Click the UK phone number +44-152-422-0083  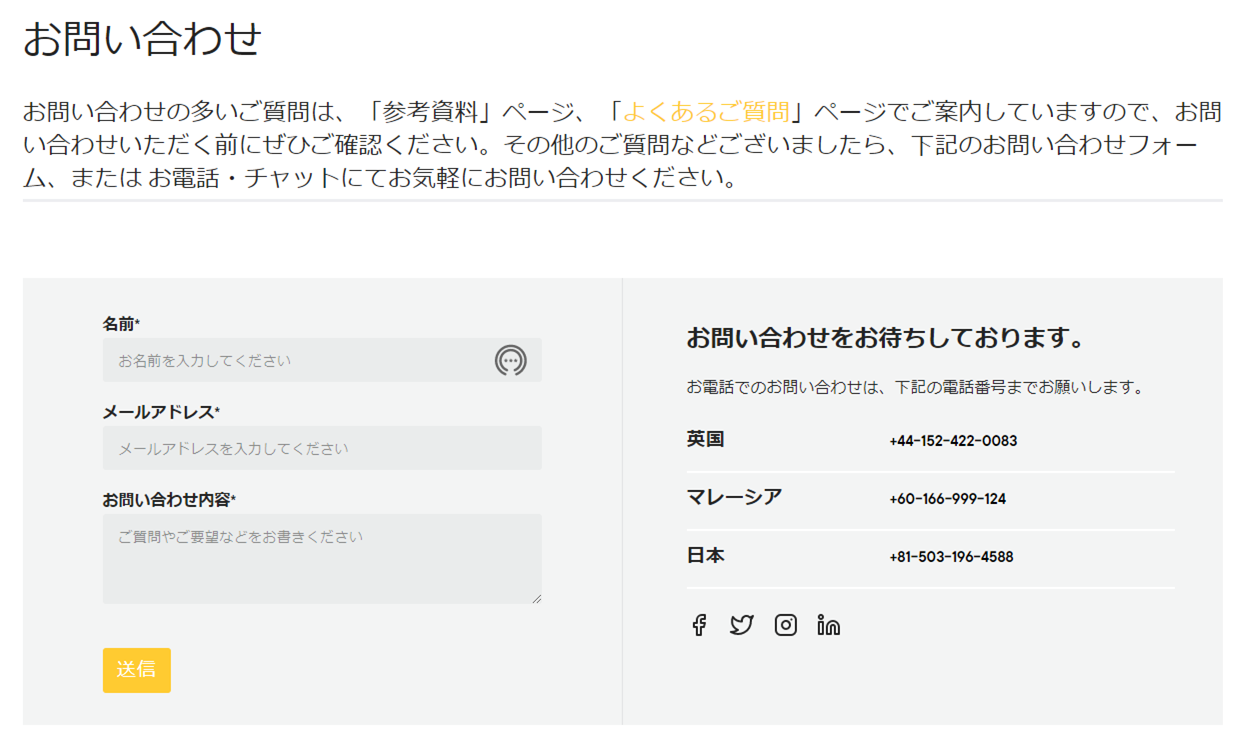(x=953, y=441)
